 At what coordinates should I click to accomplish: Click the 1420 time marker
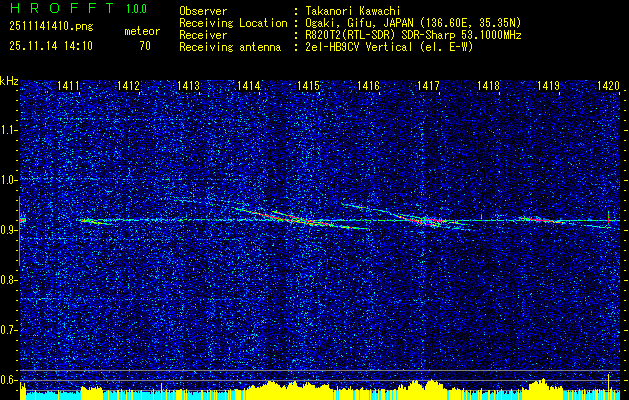pyautogui.click(x=608, y=87)
